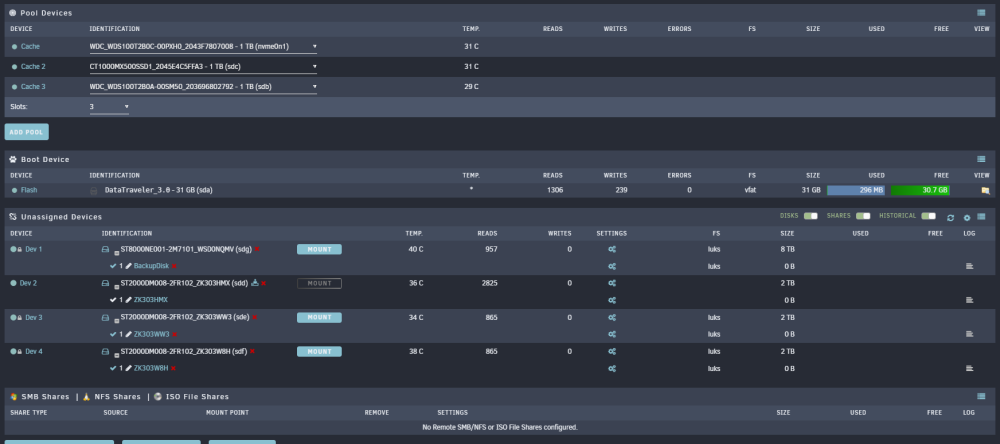
Task: Mount Dev 1 with the MOUNT button
Action: click(319, 249)
